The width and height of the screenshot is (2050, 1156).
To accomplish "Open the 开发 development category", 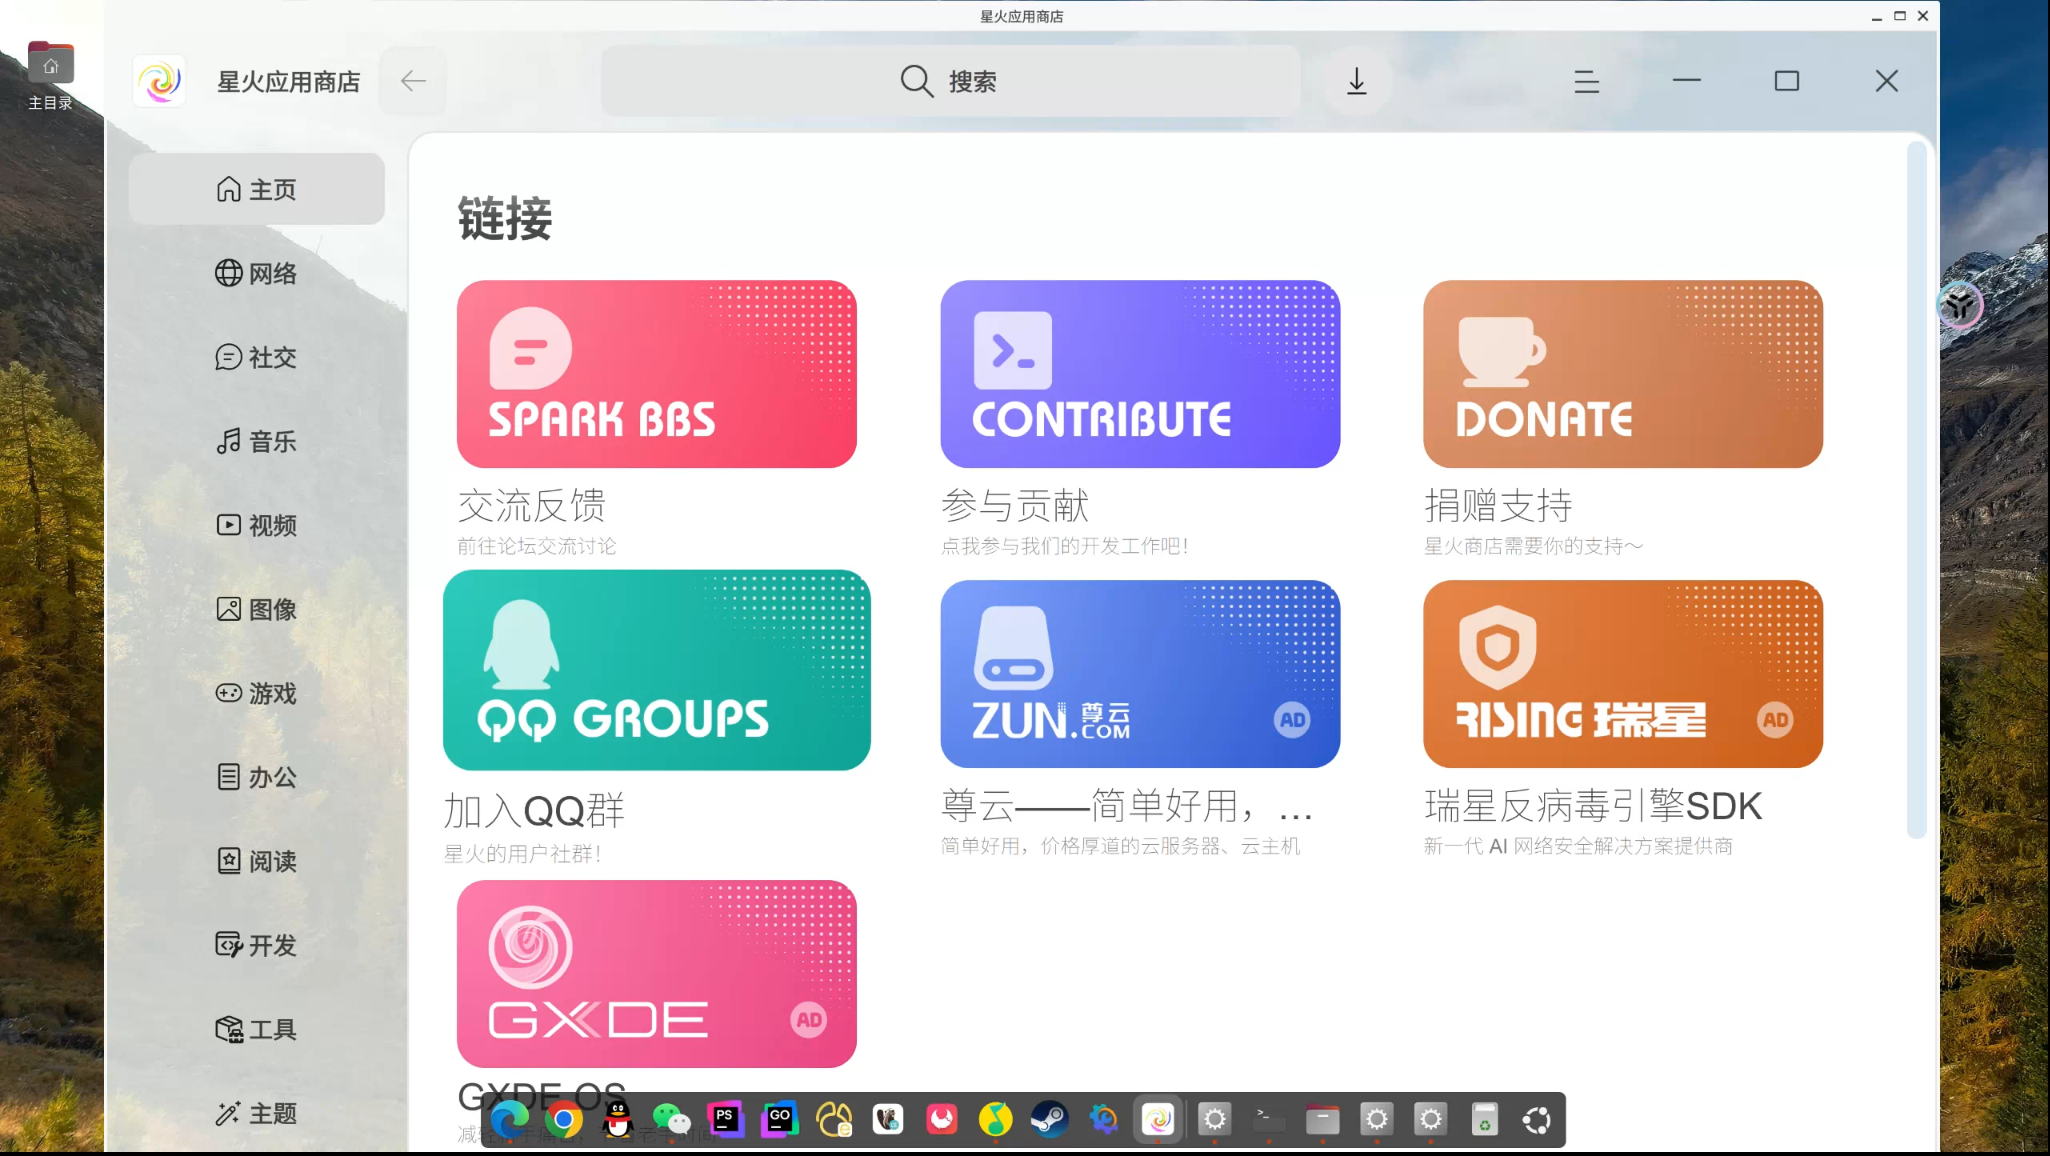I will [256, 945].
